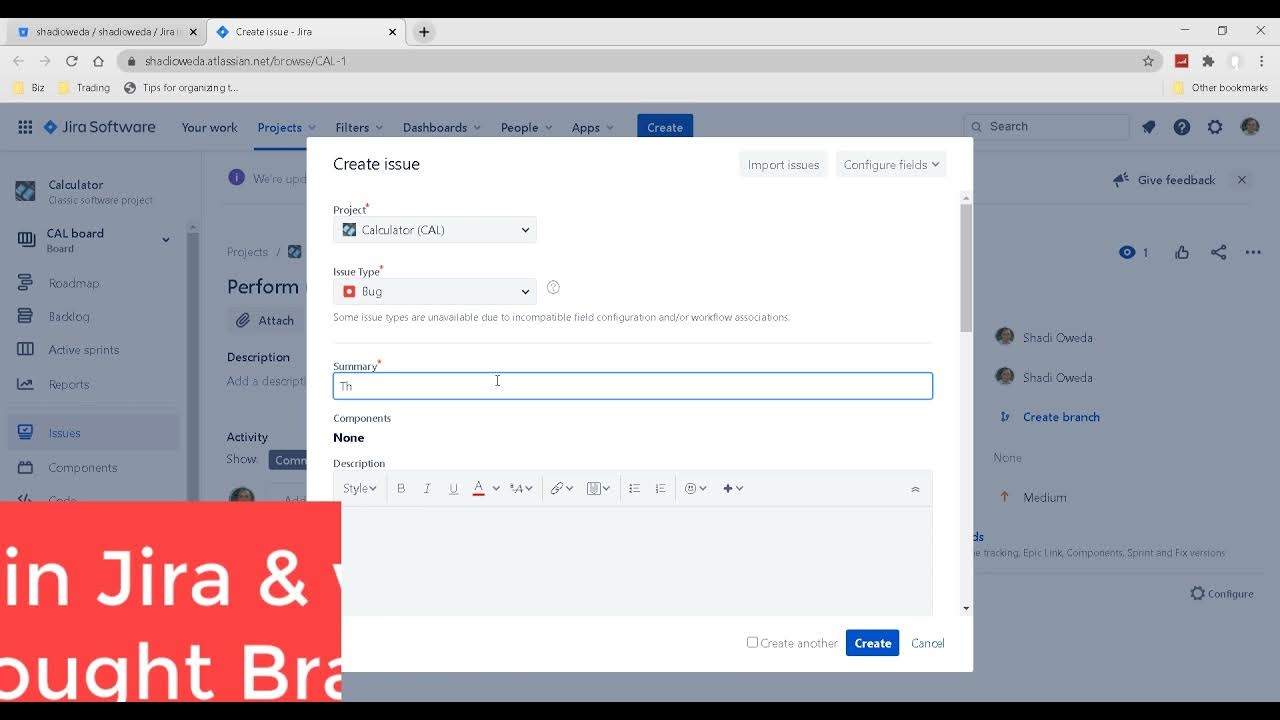Open the more formatting options dropdown
1280x720 pixels.
click(x=521, y=488)
